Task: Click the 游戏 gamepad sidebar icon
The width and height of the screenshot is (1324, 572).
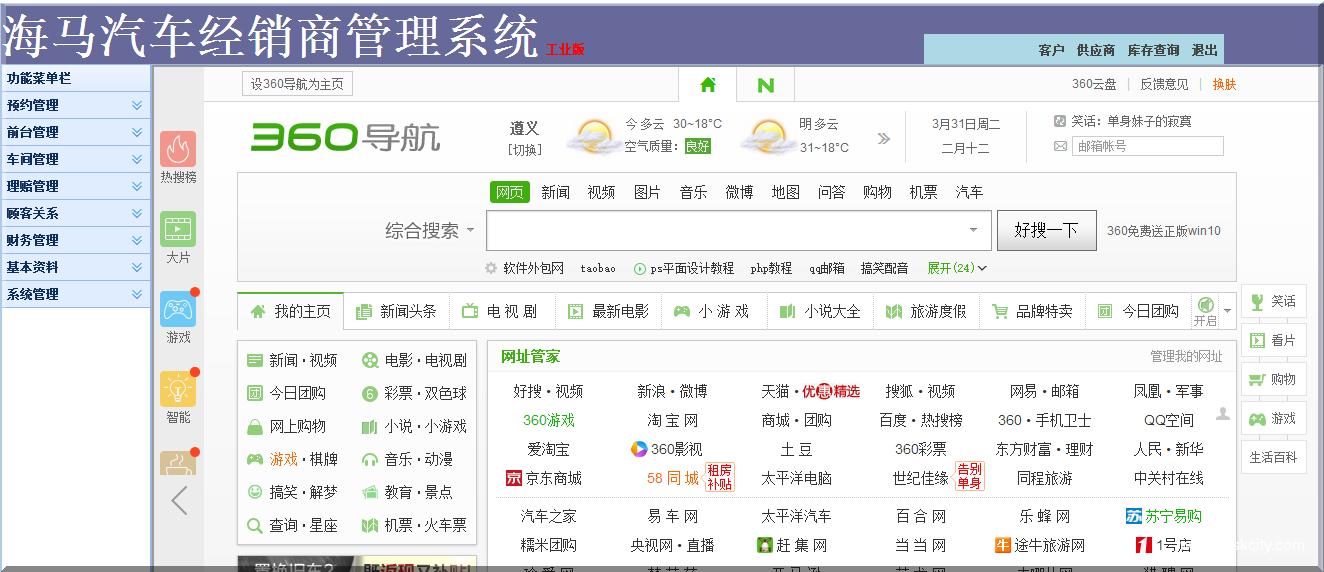Action: coord(178,310)
